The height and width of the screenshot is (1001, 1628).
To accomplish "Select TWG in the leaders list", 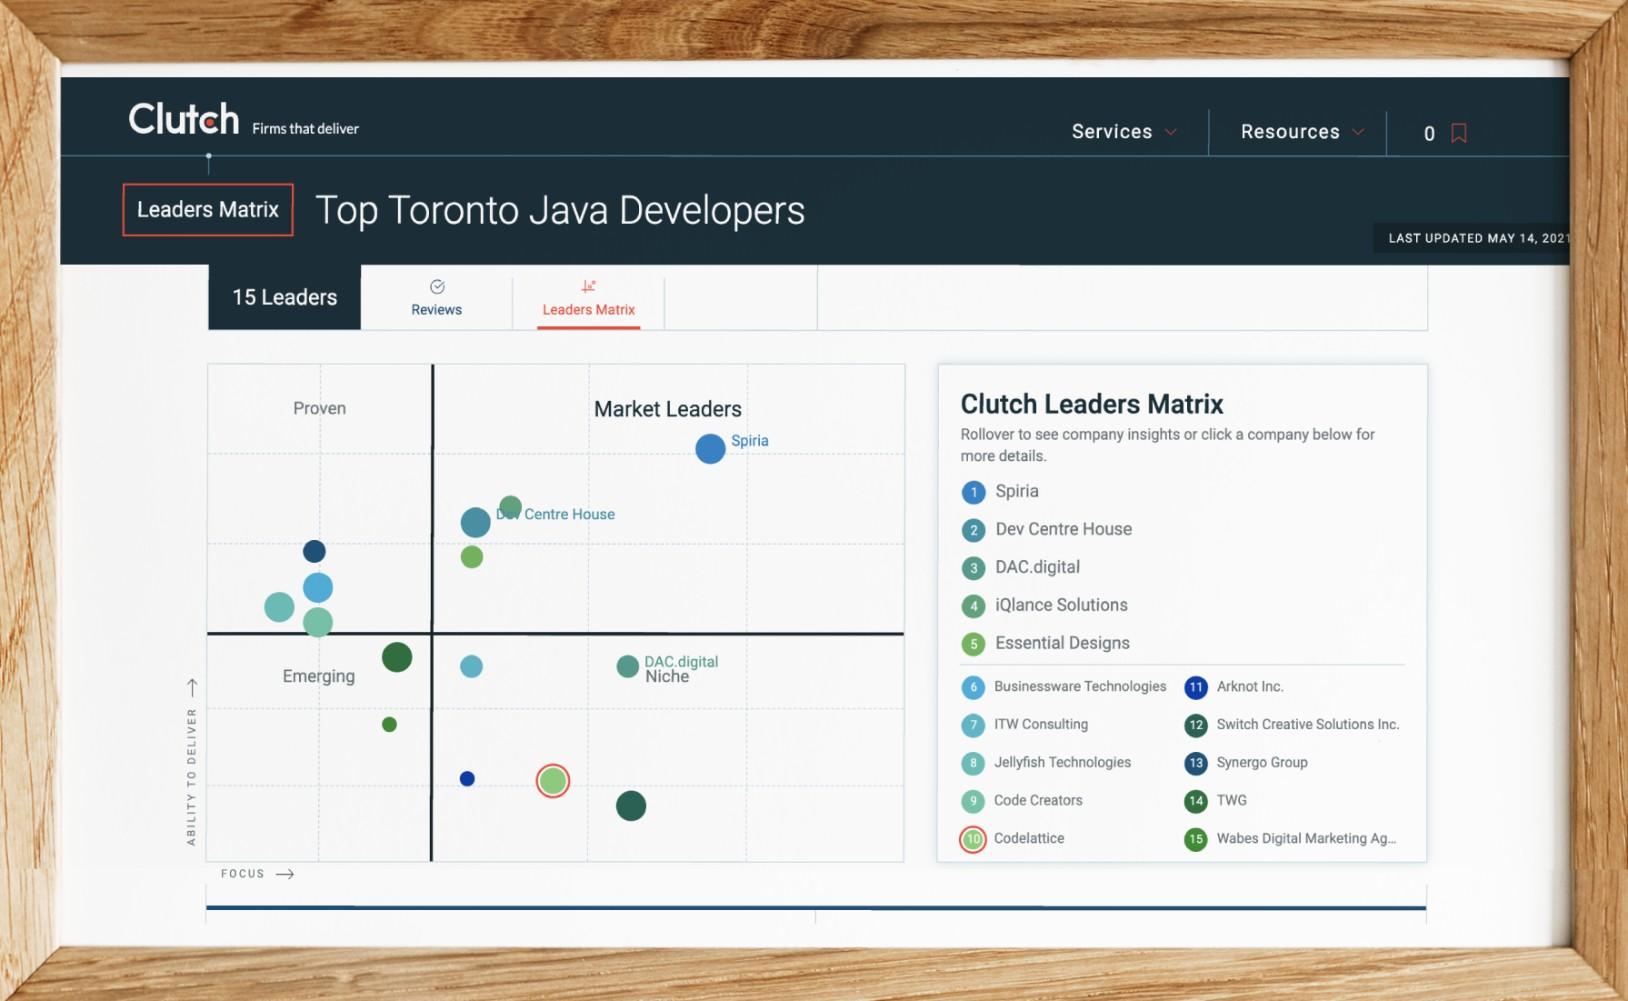I will point(1232,801).
